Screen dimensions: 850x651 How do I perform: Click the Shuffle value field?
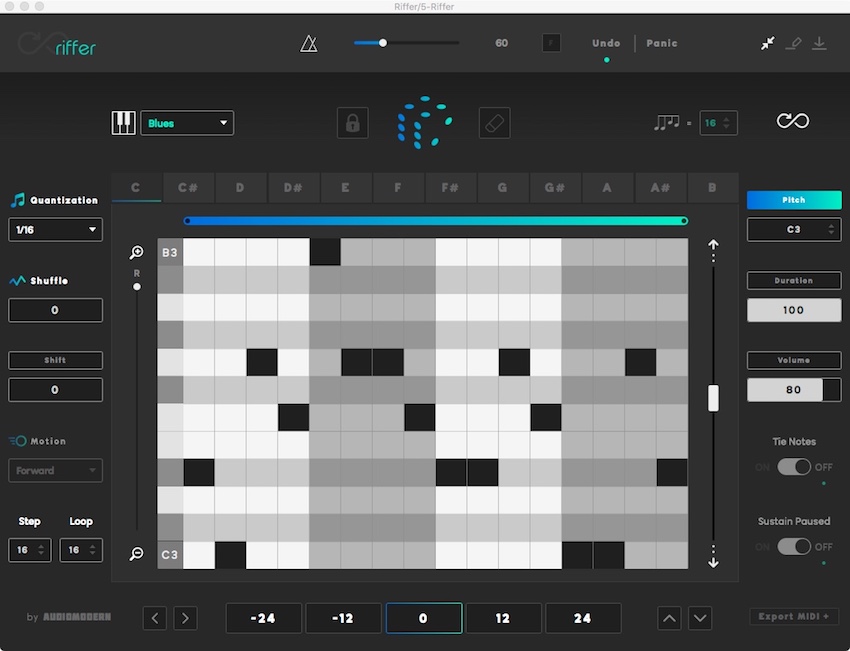click(x=55, y=310)
